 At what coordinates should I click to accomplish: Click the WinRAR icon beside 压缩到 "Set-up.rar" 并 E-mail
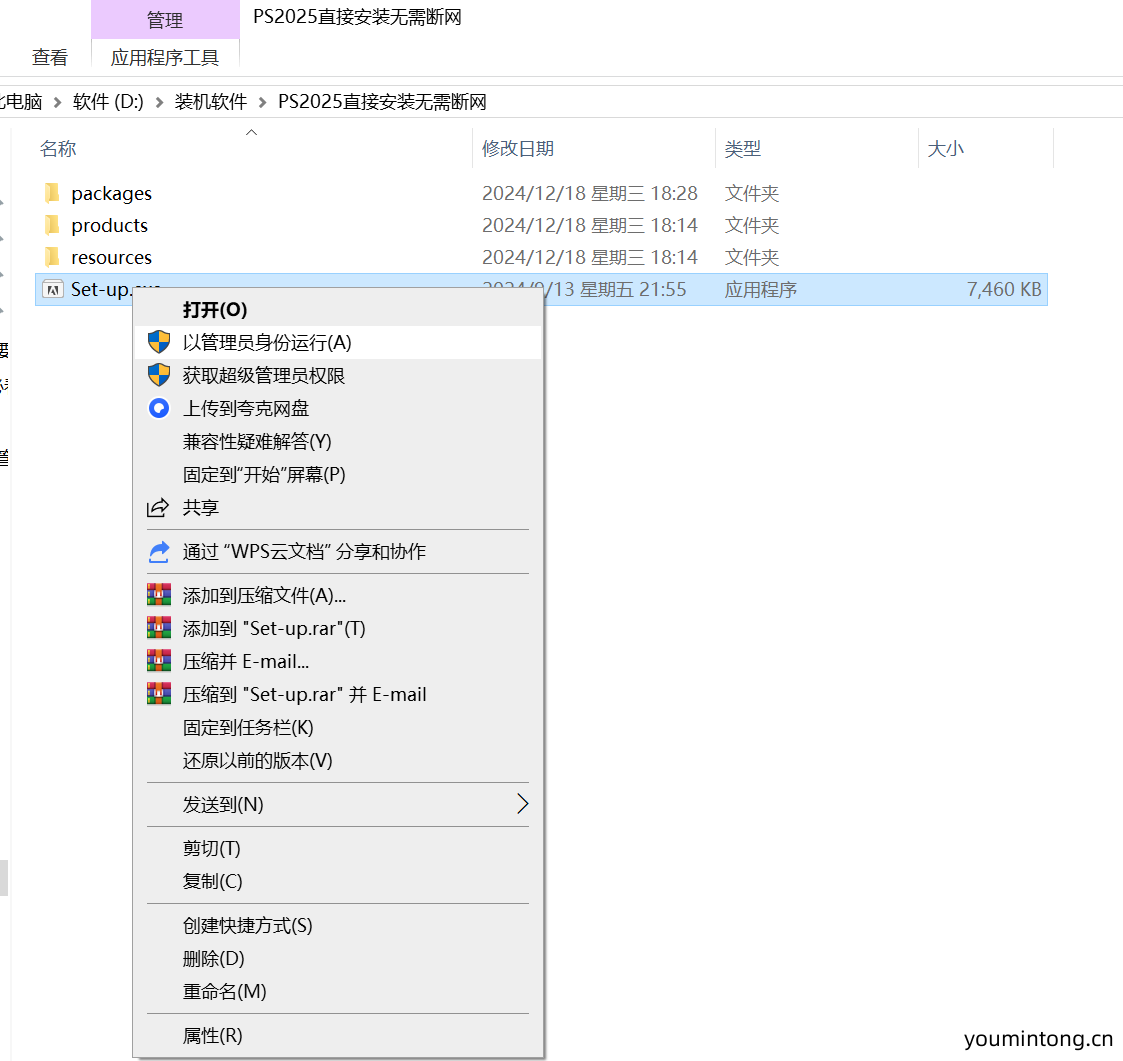point(158,693)
